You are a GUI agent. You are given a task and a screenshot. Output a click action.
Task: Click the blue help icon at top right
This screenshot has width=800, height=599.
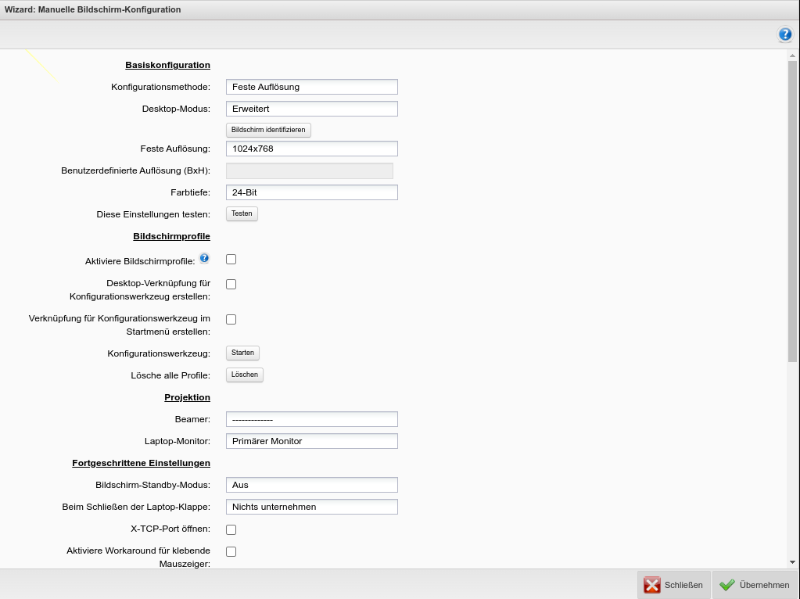[x=785, y=35]
